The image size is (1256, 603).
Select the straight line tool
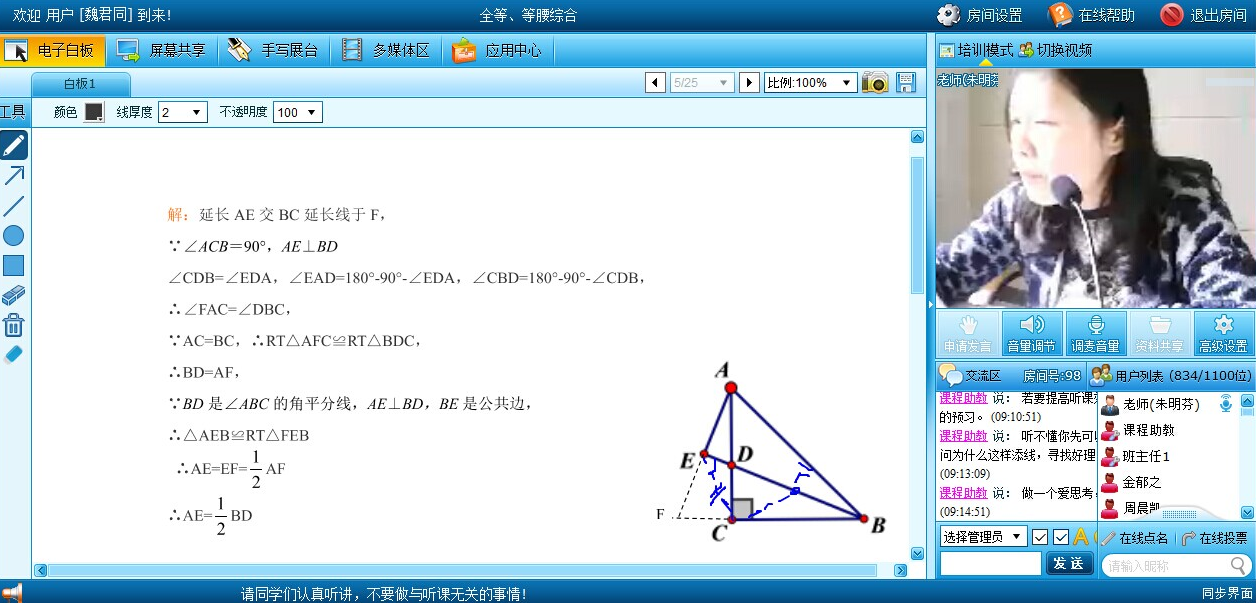tap(14, 206)
